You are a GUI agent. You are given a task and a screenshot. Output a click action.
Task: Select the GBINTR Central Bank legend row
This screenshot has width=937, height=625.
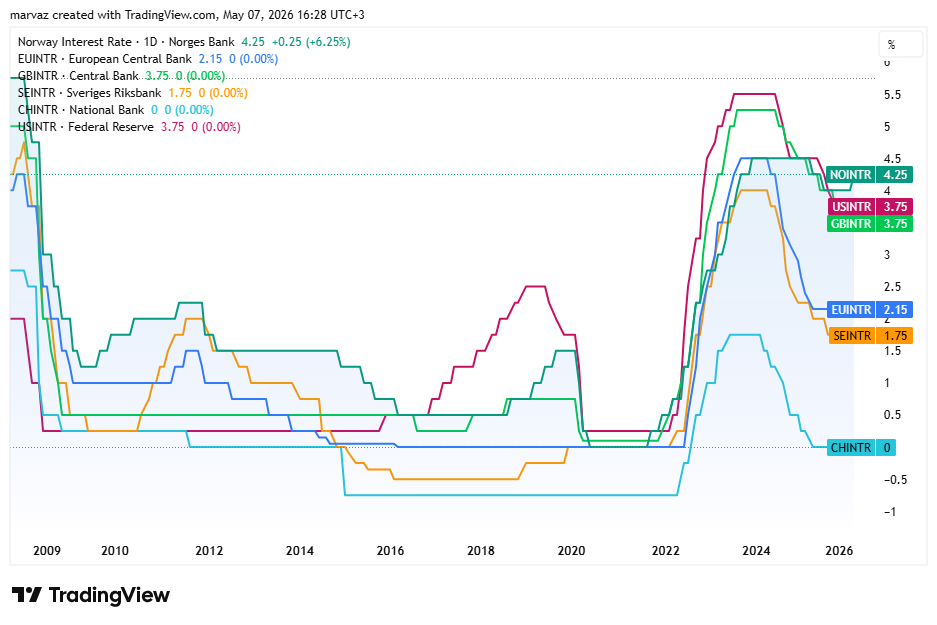tap(121, 76)
